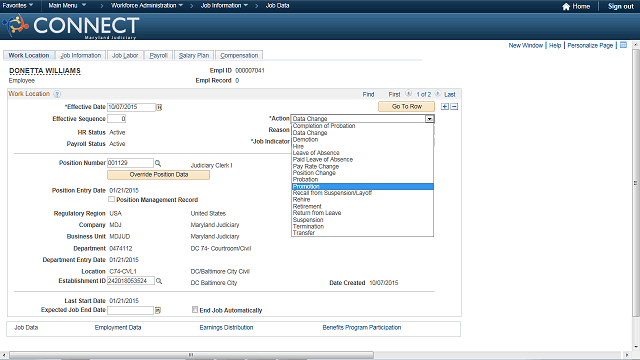Open the Compensation tab

239,56
